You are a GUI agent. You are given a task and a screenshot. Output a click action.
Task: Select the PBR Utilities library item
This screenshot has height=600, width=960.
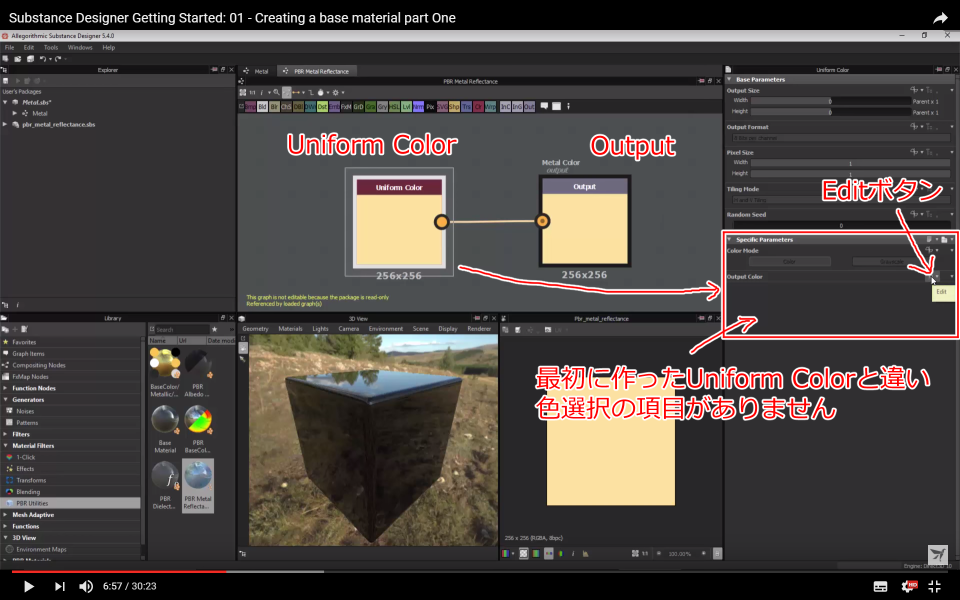click(x=70, y=503)
